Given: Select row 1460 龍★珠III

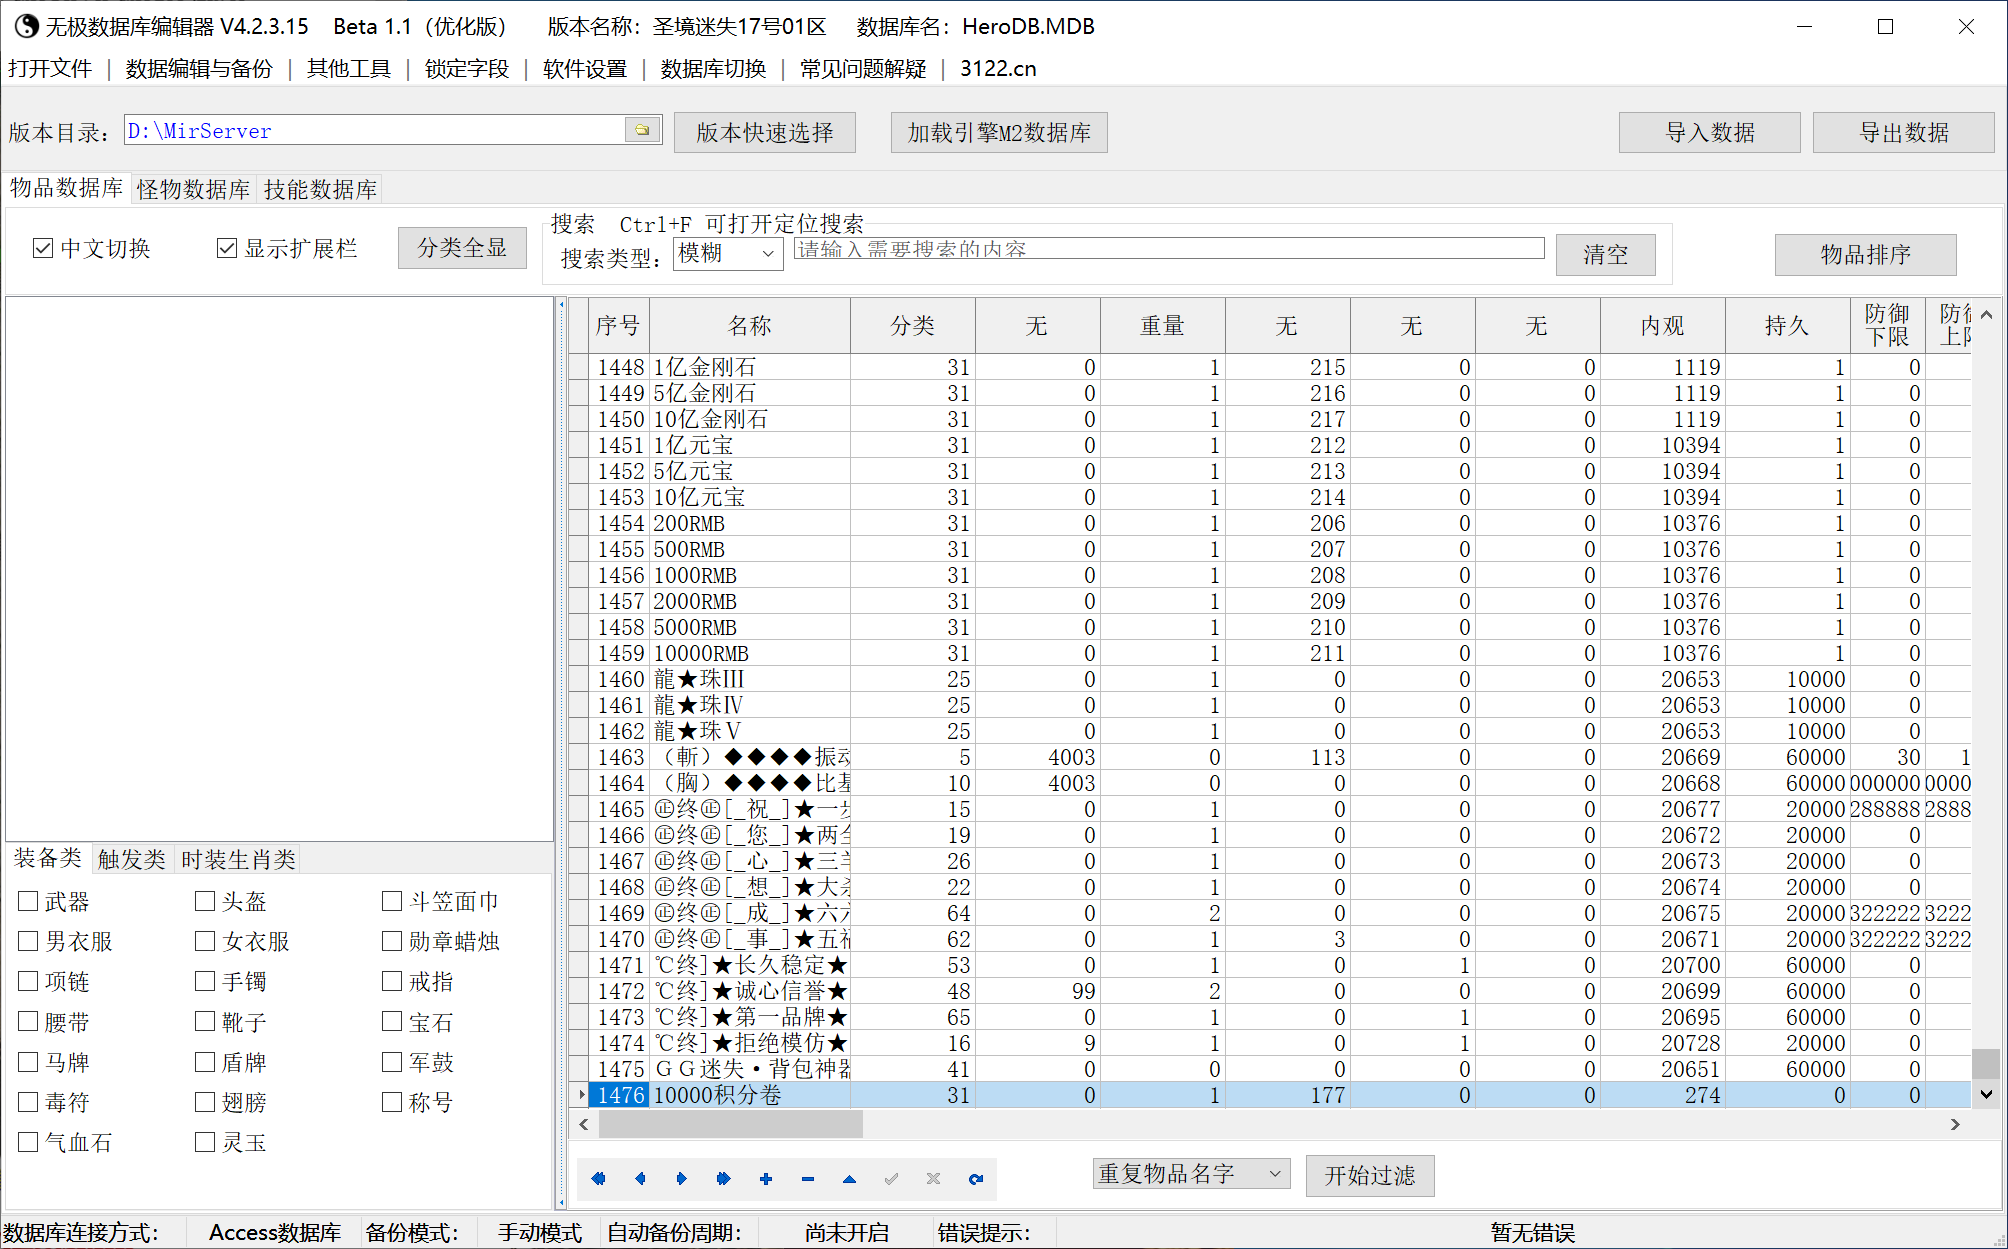Looking at the screenshot, I should (1270, 679).
